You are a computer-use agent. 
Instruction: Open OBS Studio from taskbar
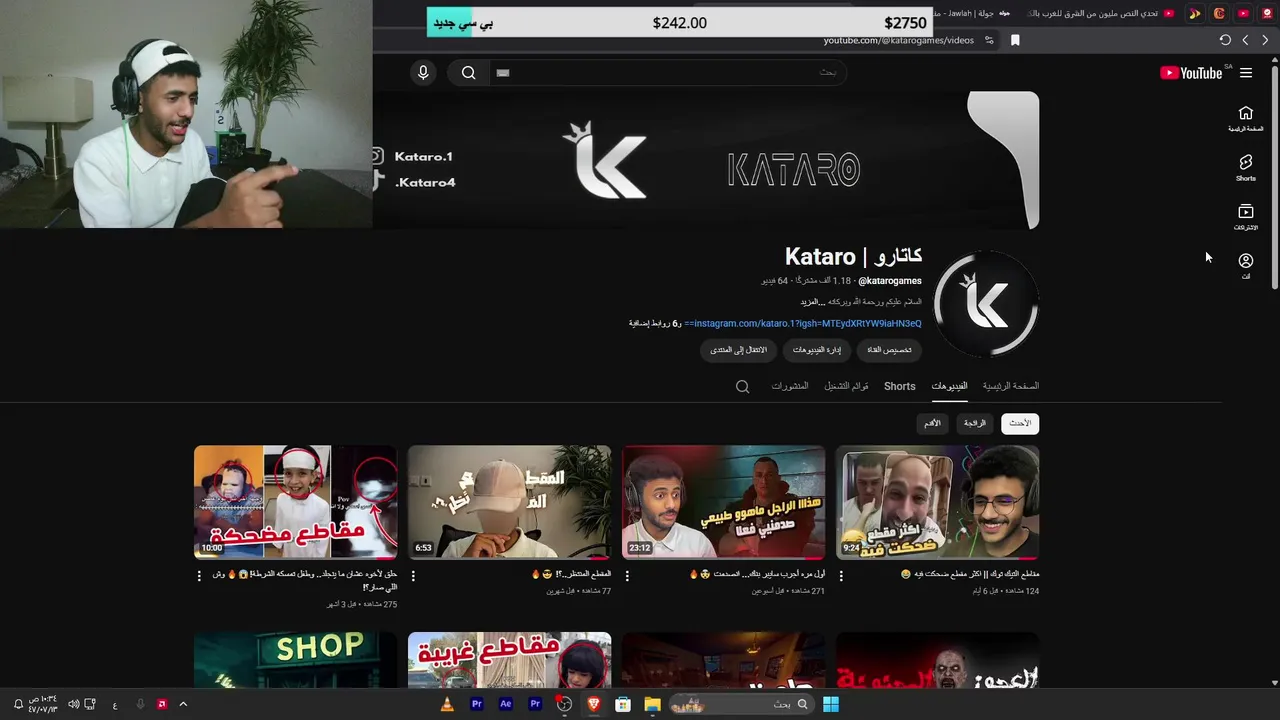pyautogui.click(x=565, y=704)
